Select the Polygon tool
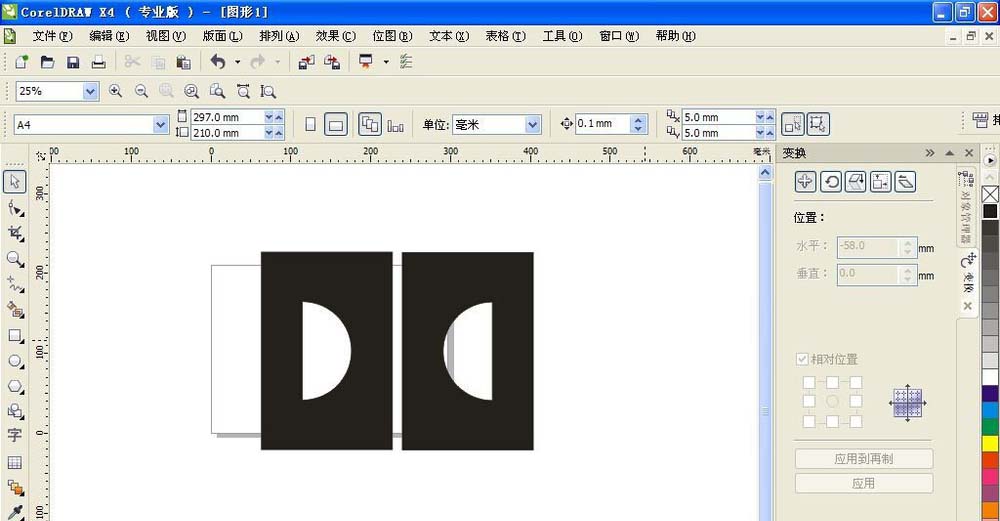 click(x=15, y=386)
